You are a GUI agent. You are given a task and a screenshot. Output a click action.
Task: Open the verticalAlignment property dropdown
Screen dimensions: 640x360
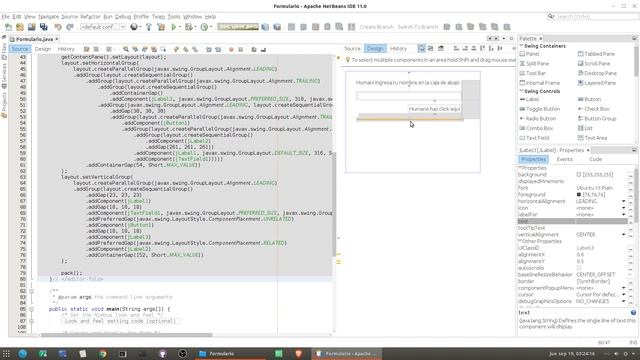click(624, 235)
